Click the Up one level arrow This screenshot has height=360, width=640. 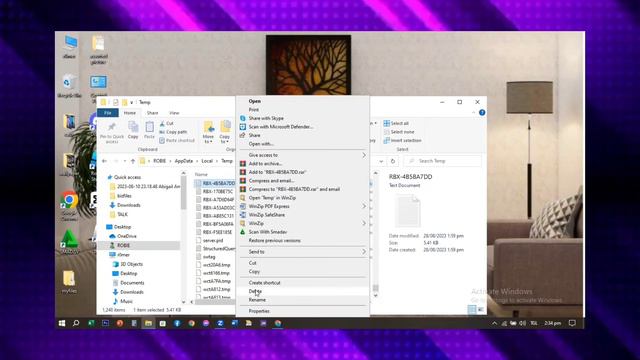click(133, 161)
